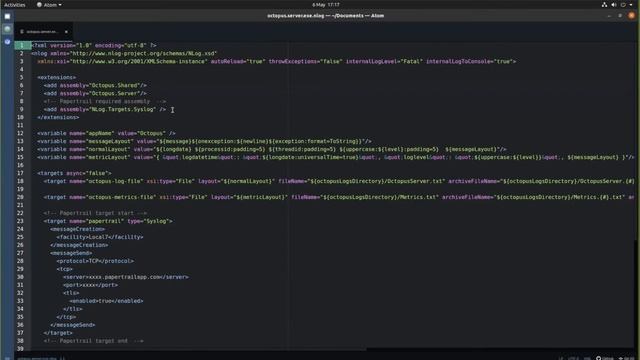Expand the system menu arrow in top bar

pyautogui.click(x=631, y=5)
